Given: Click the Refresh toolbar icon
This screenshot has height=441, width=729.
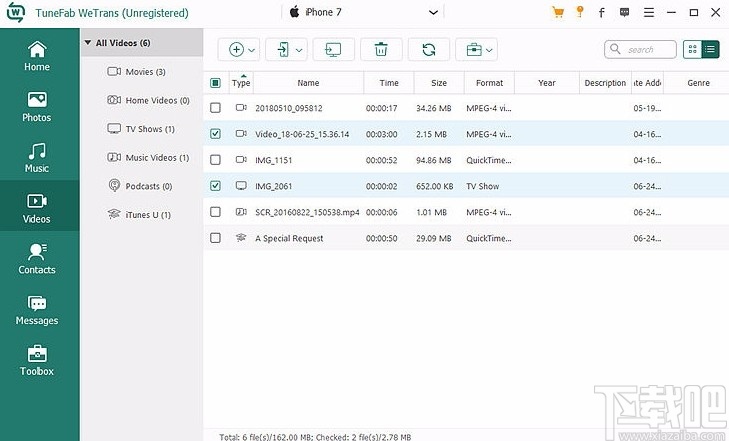Looking at the screenshot, I should click(x=429, y=49).
